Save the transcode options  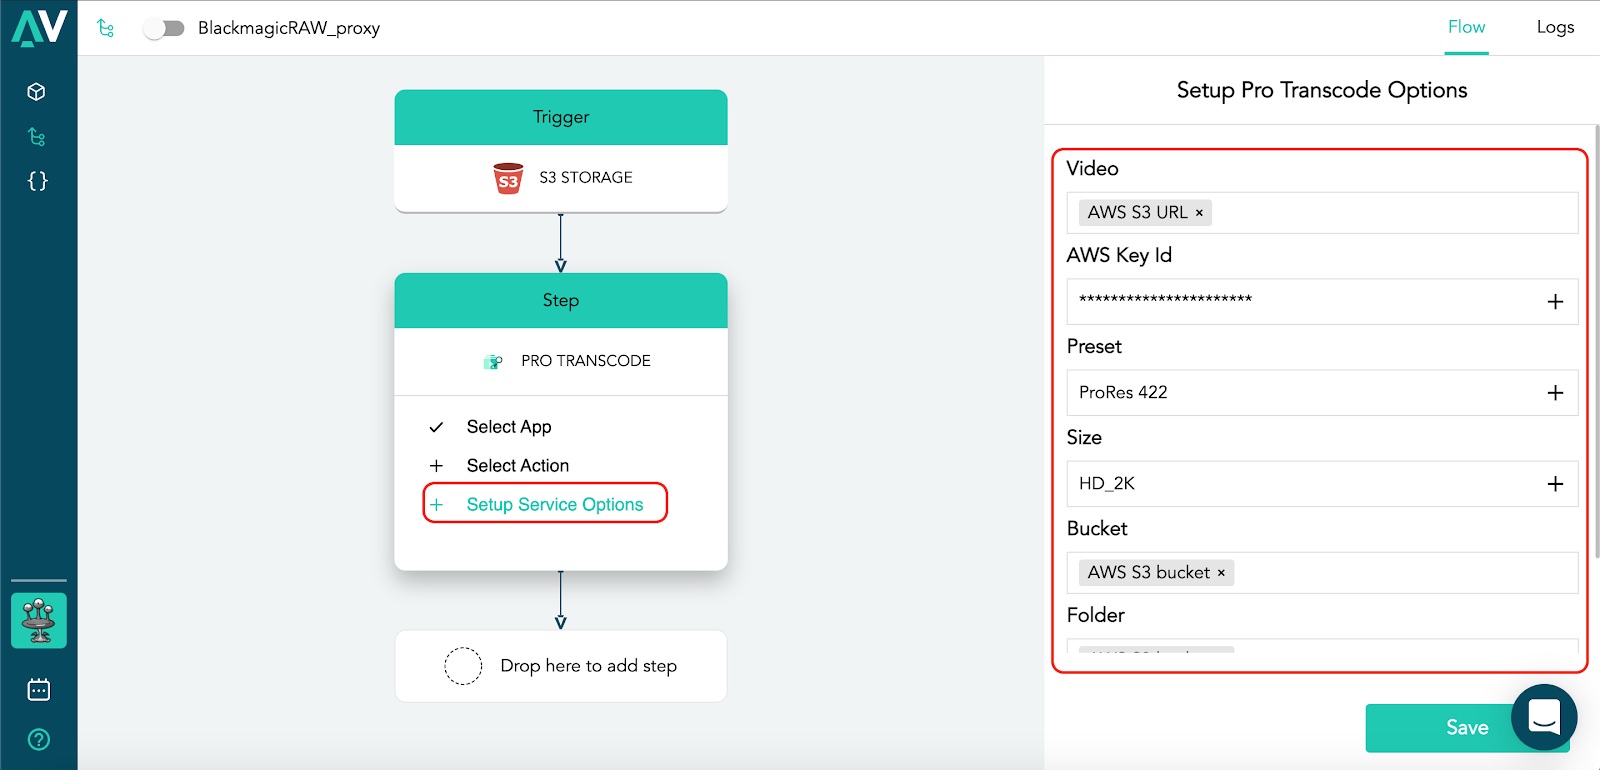pos(1440,728)
